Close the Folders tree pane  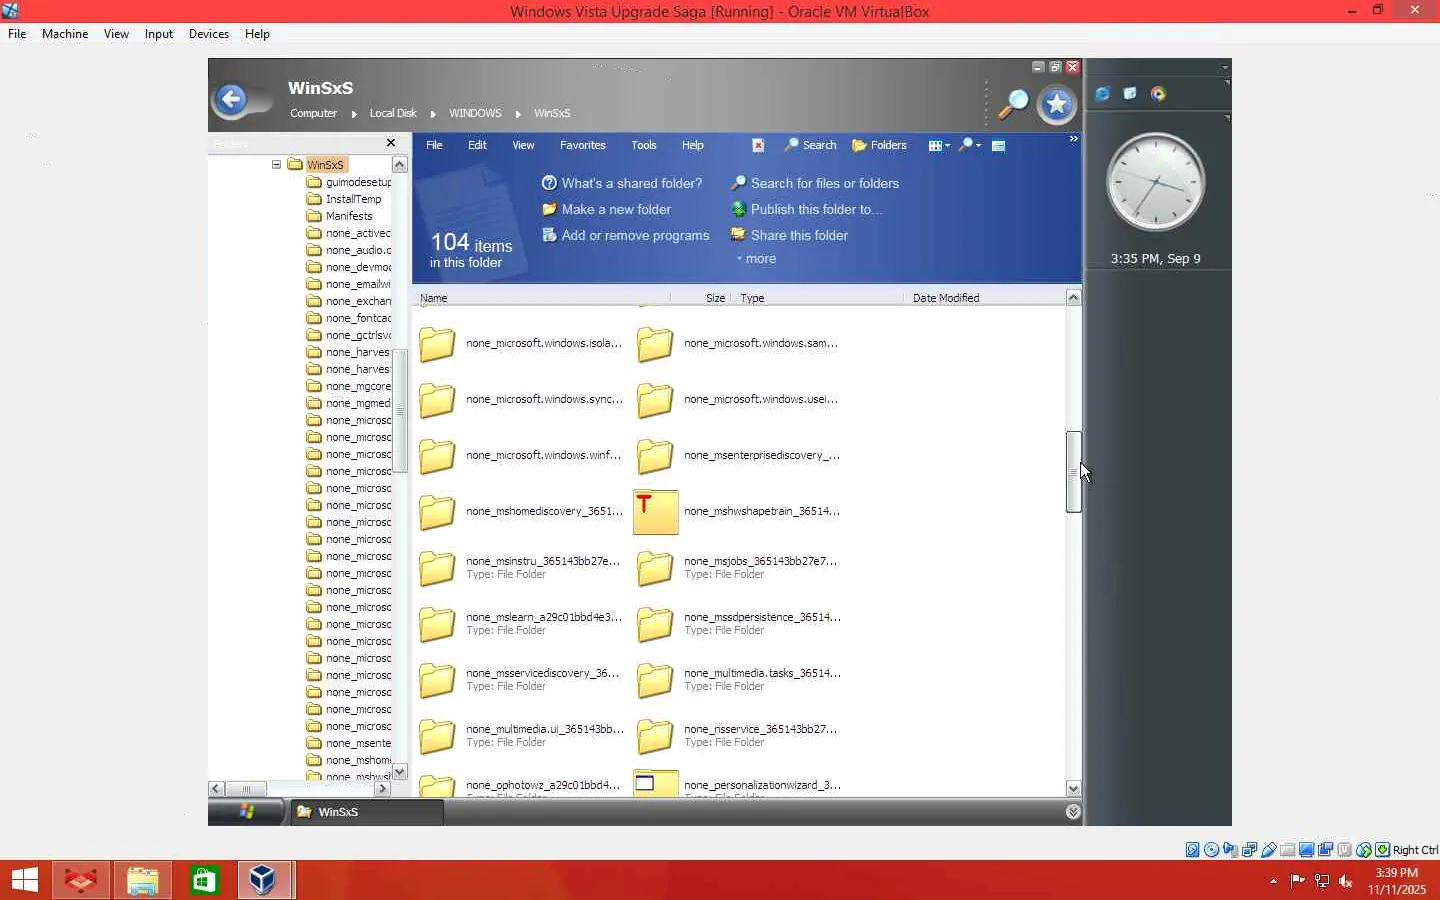(x=391, y=143)
